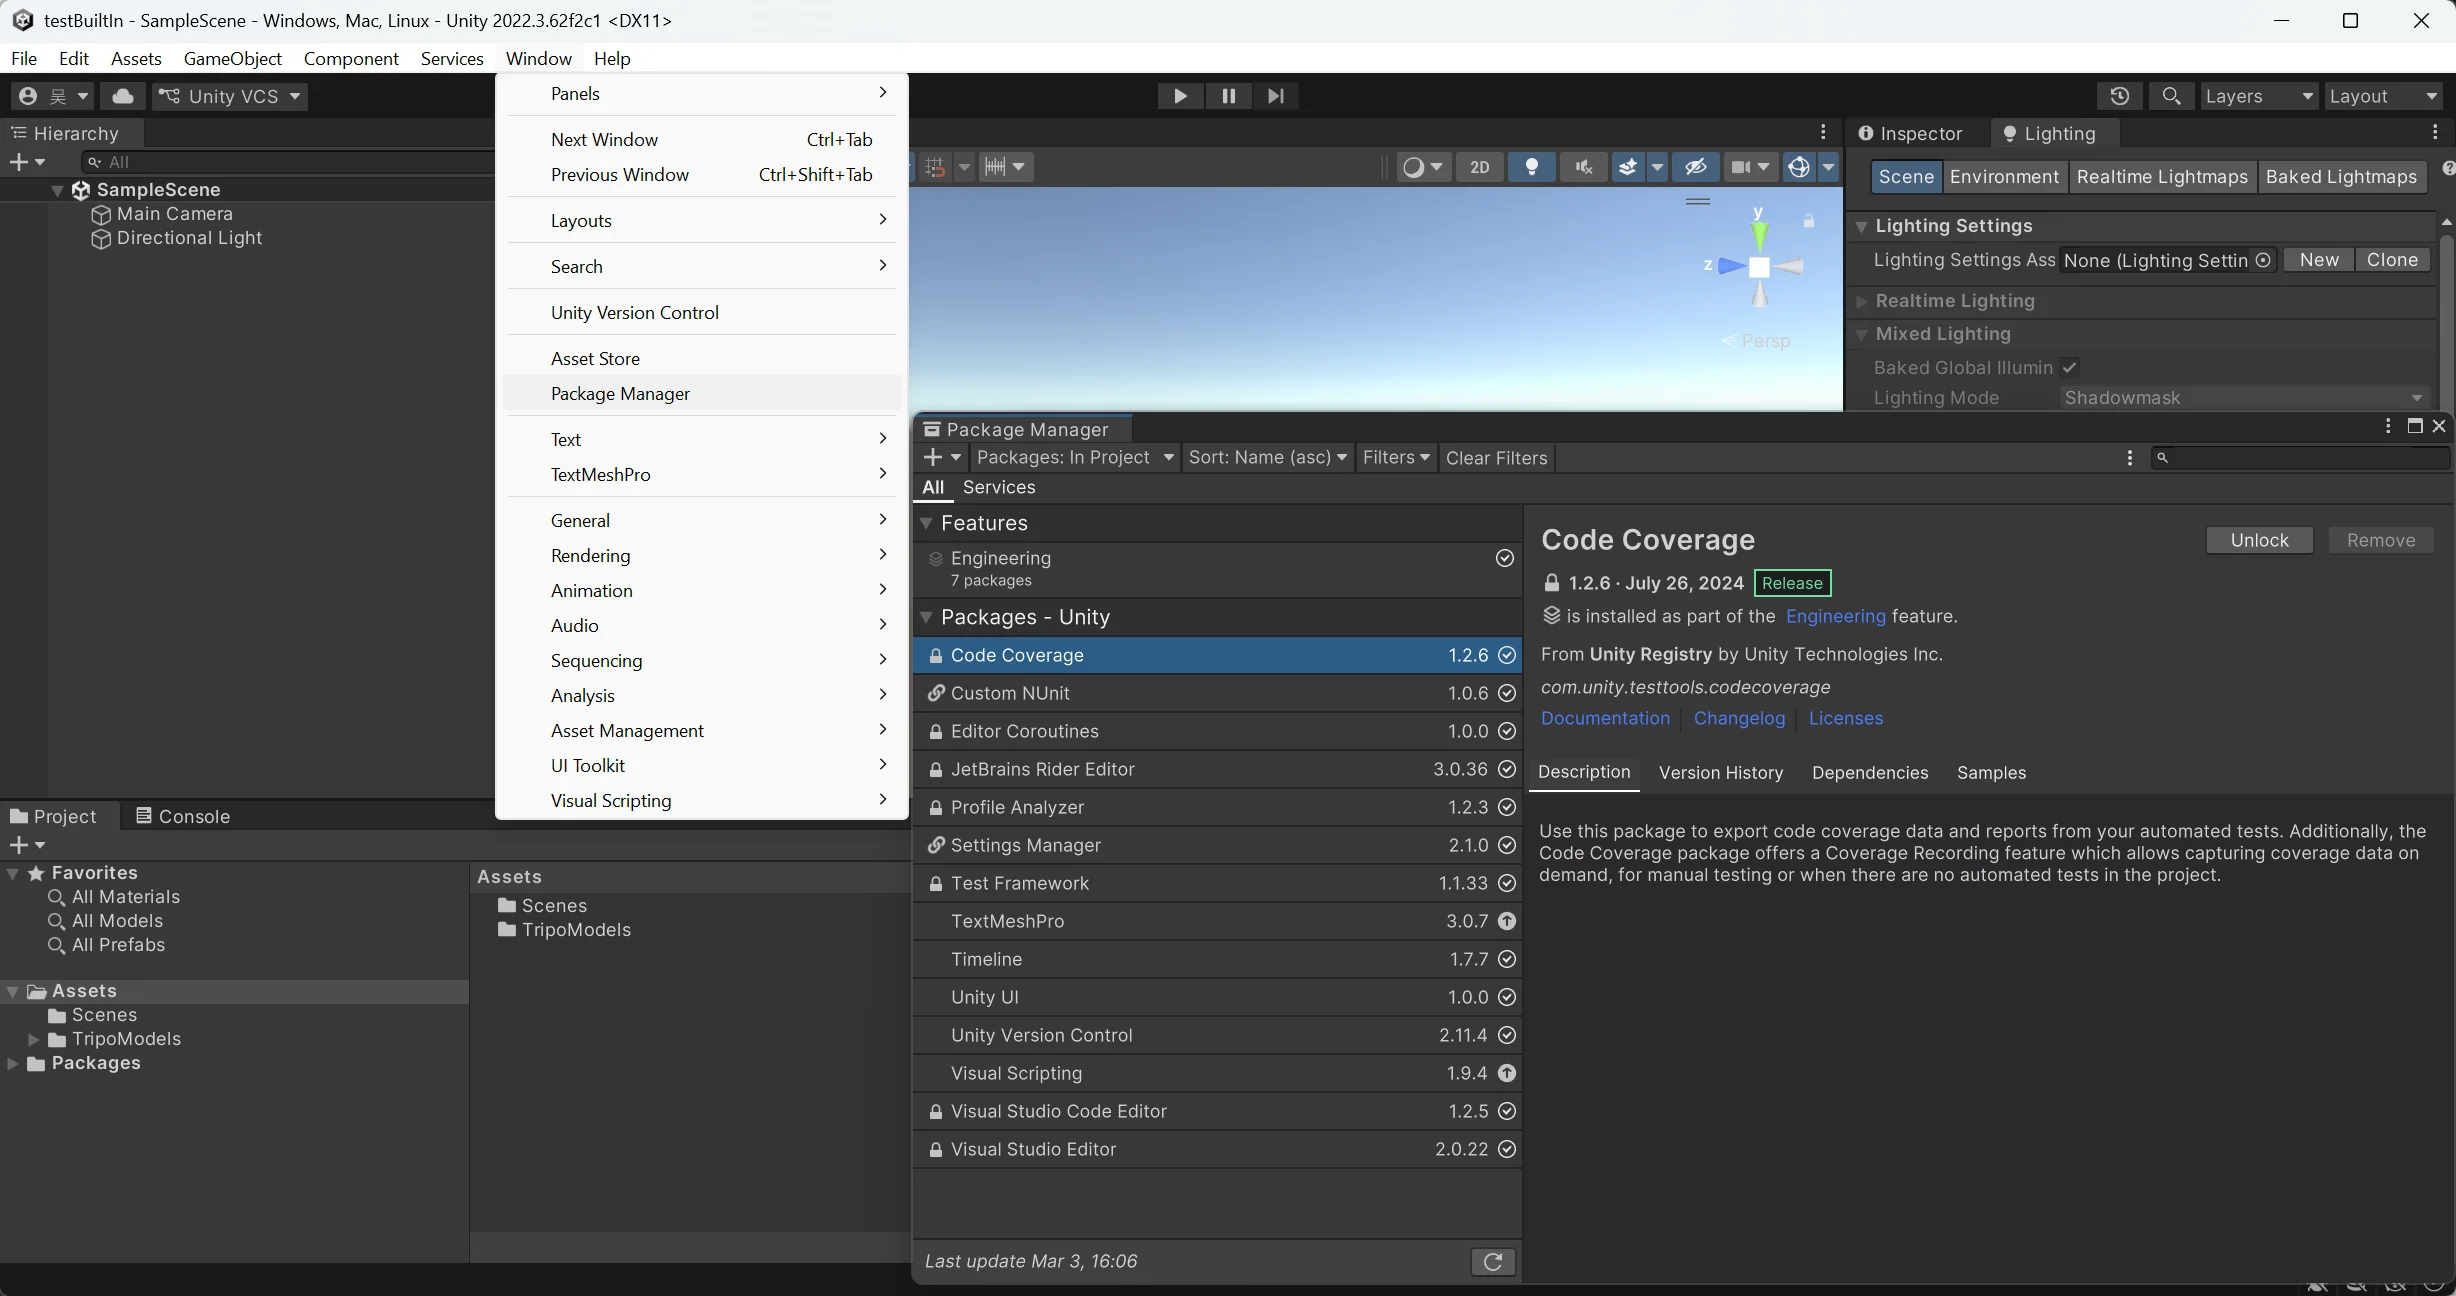2456x1296 pixels.
Task: Collapse the Features section in package list
Action: pos(926,523)
